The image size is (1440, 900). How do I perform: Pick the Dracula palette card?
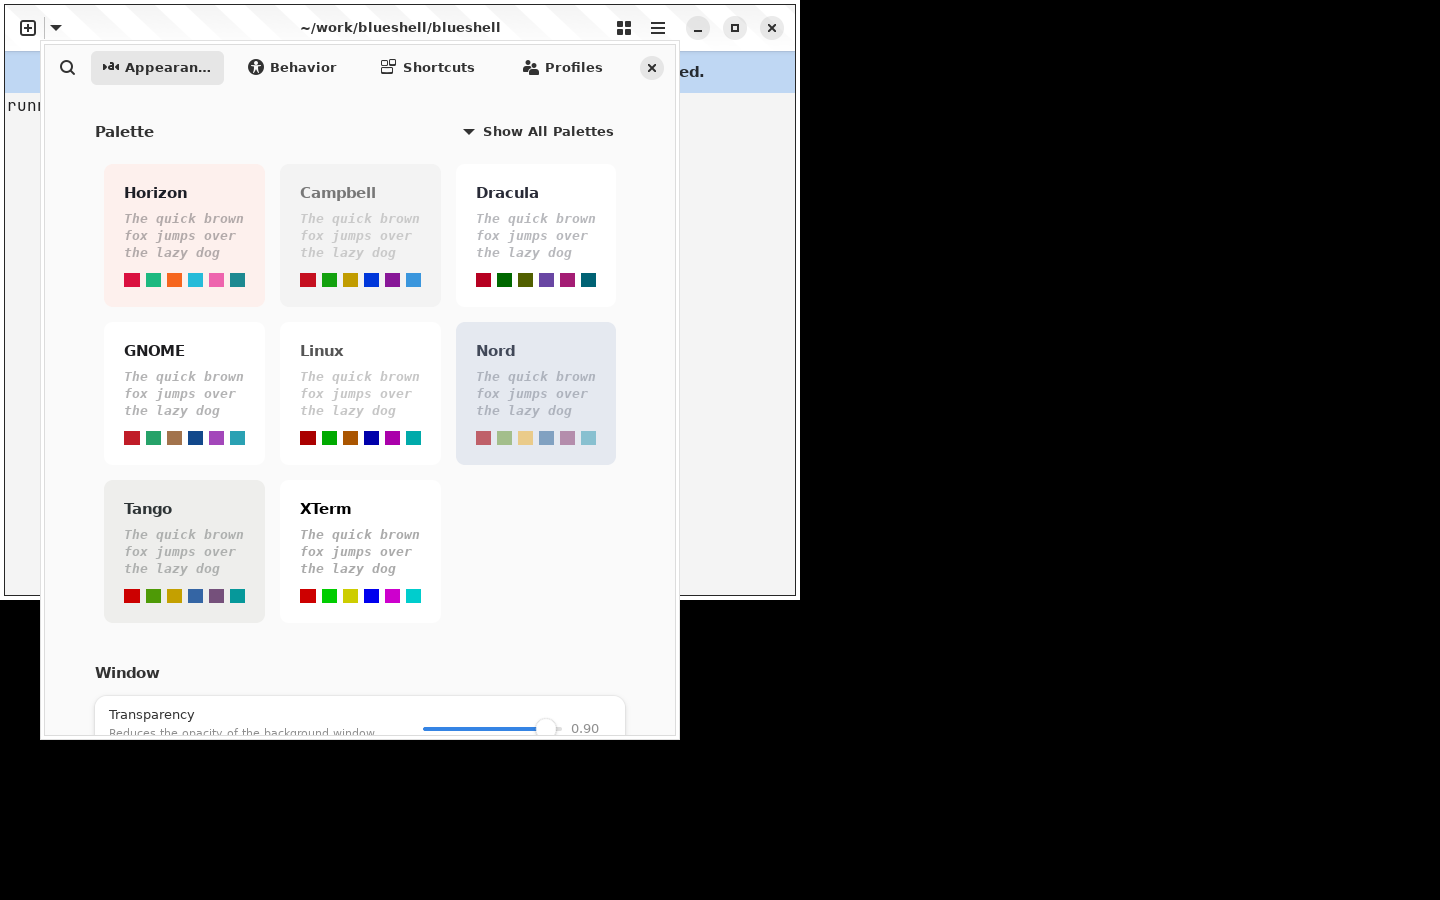536,236
